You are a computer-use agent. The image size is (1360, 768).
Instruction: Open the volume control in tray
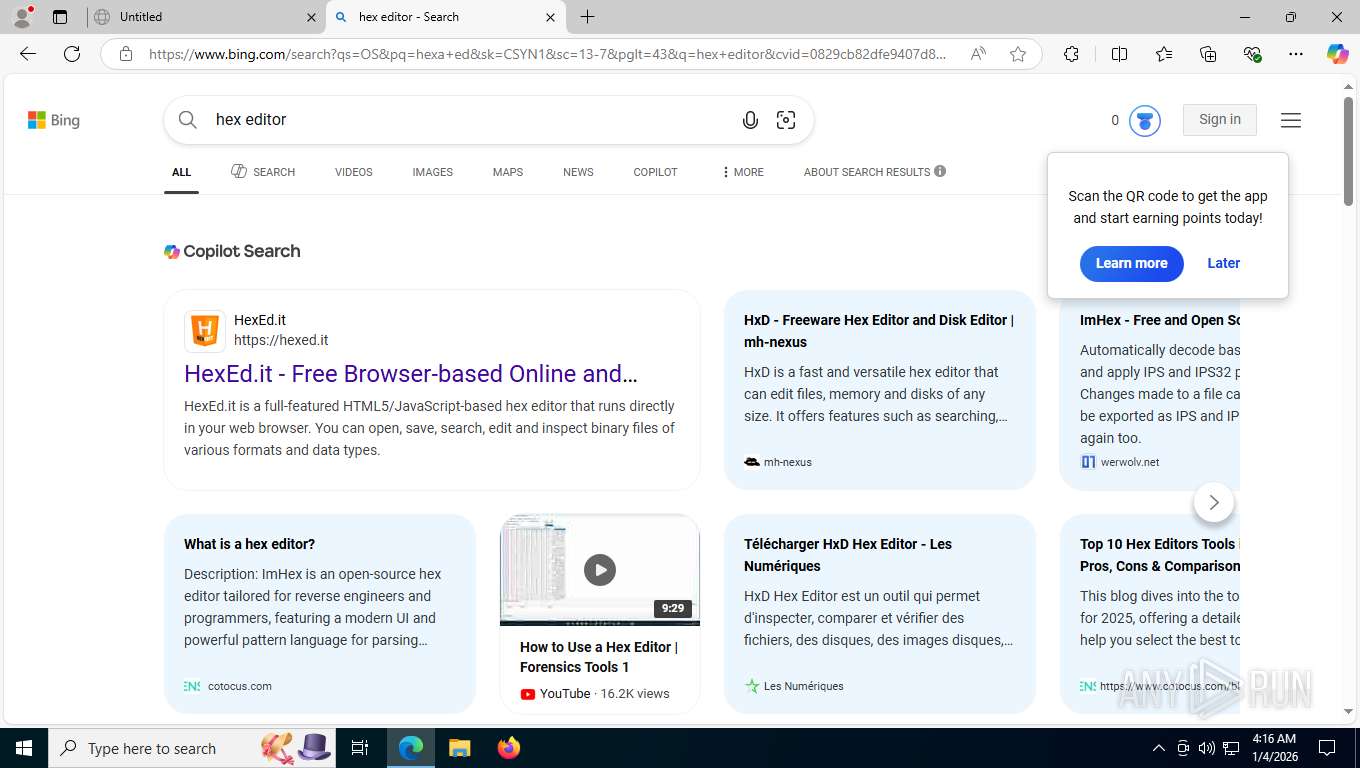coord(1206,748)
